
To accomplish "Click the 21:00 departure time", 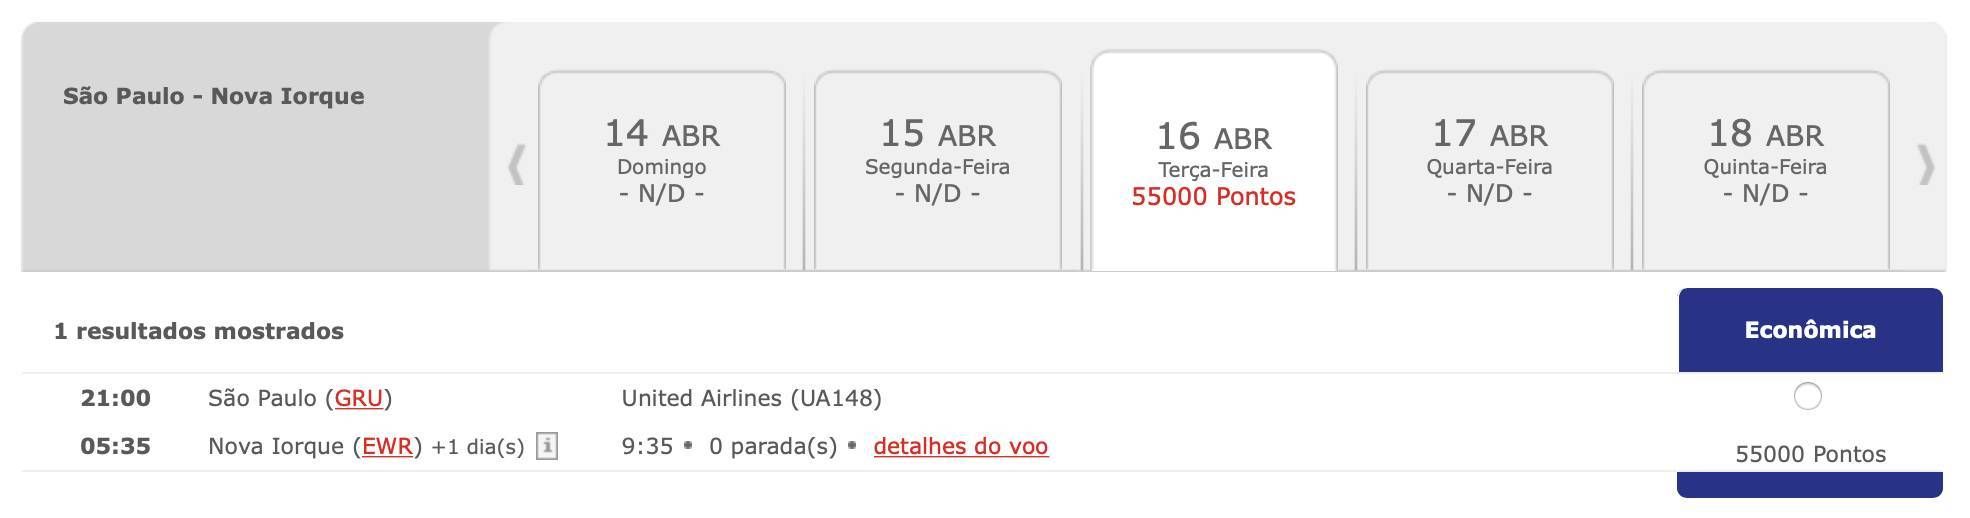I will (116, 398).
